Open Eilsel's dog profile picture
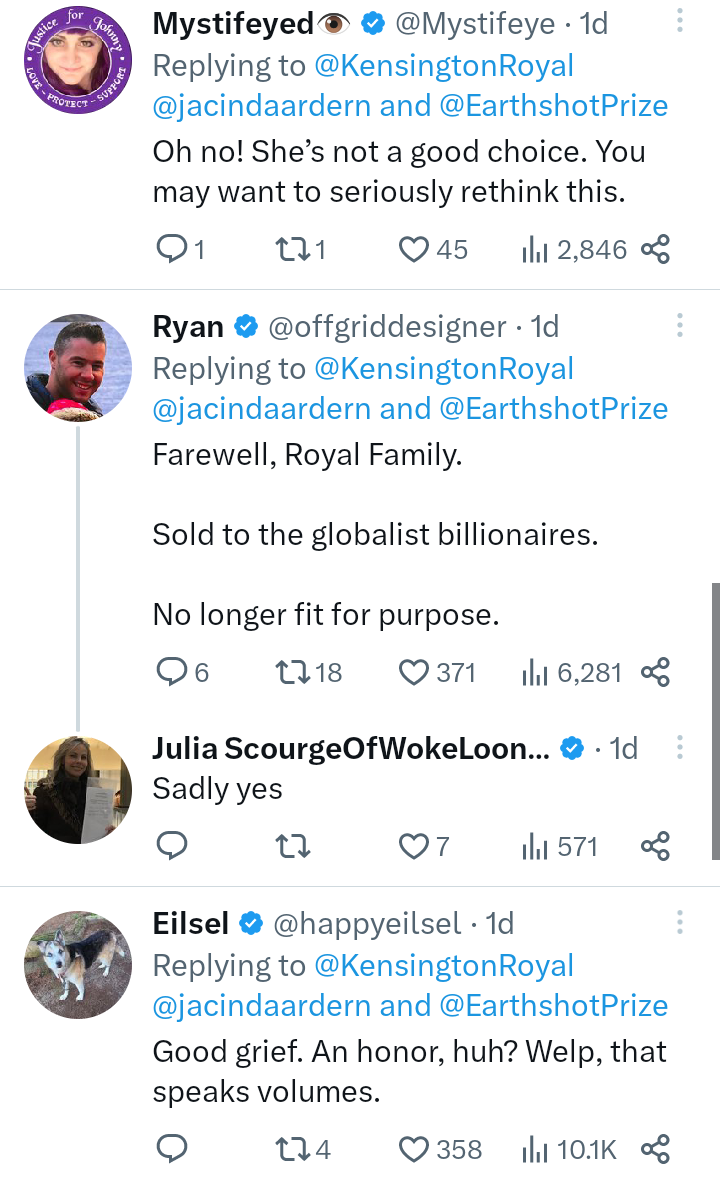Image resolution: width=720 pixels, height=1177 pixels. pos(78,963)
